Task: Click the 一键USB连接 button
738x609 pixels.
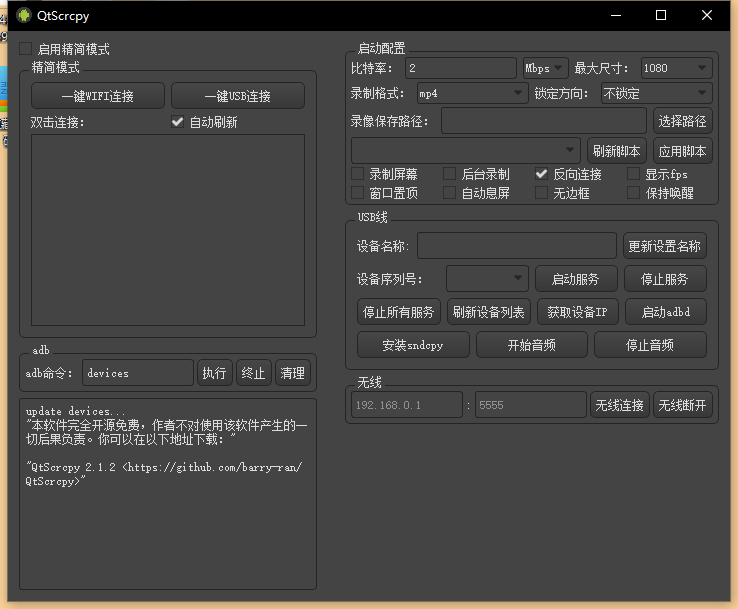Action: point(238,96)
